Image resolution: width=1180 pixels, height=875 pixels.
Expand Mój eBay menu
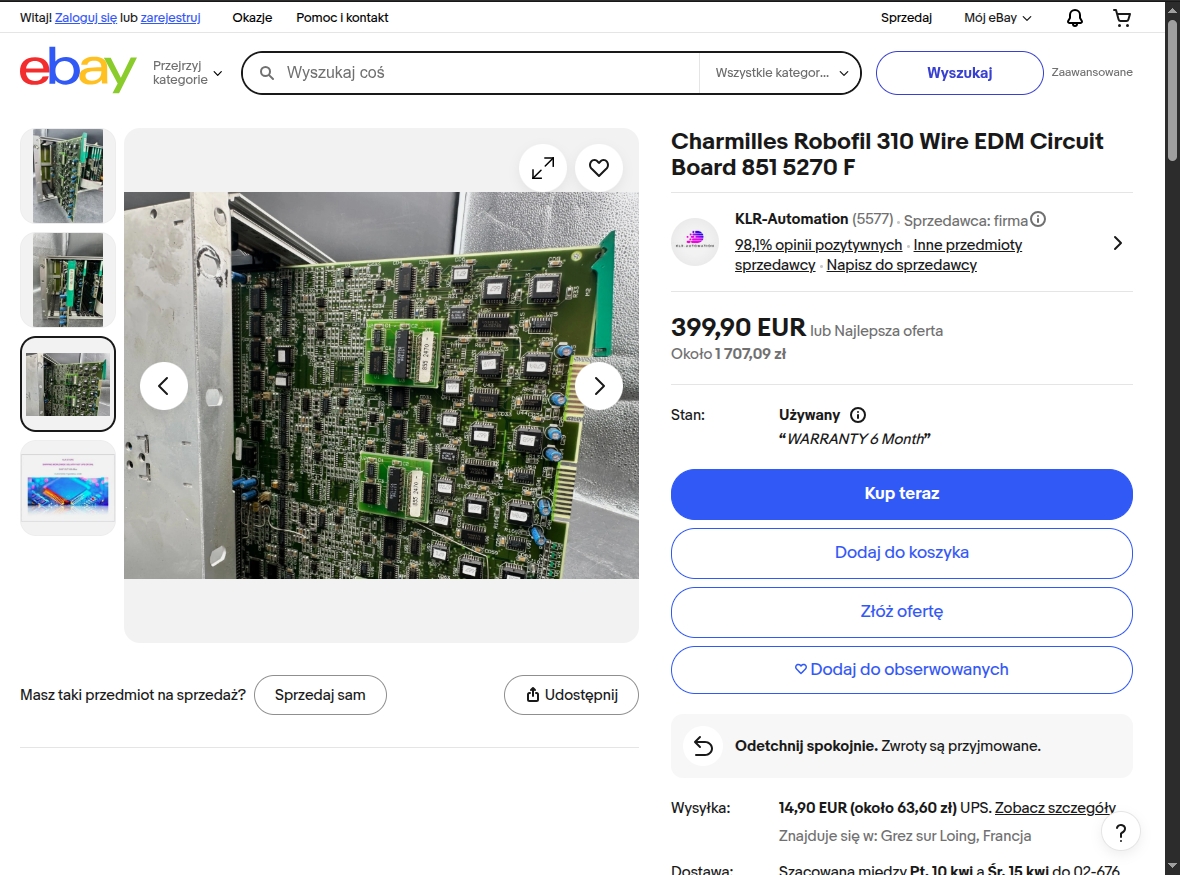point(997,18)
